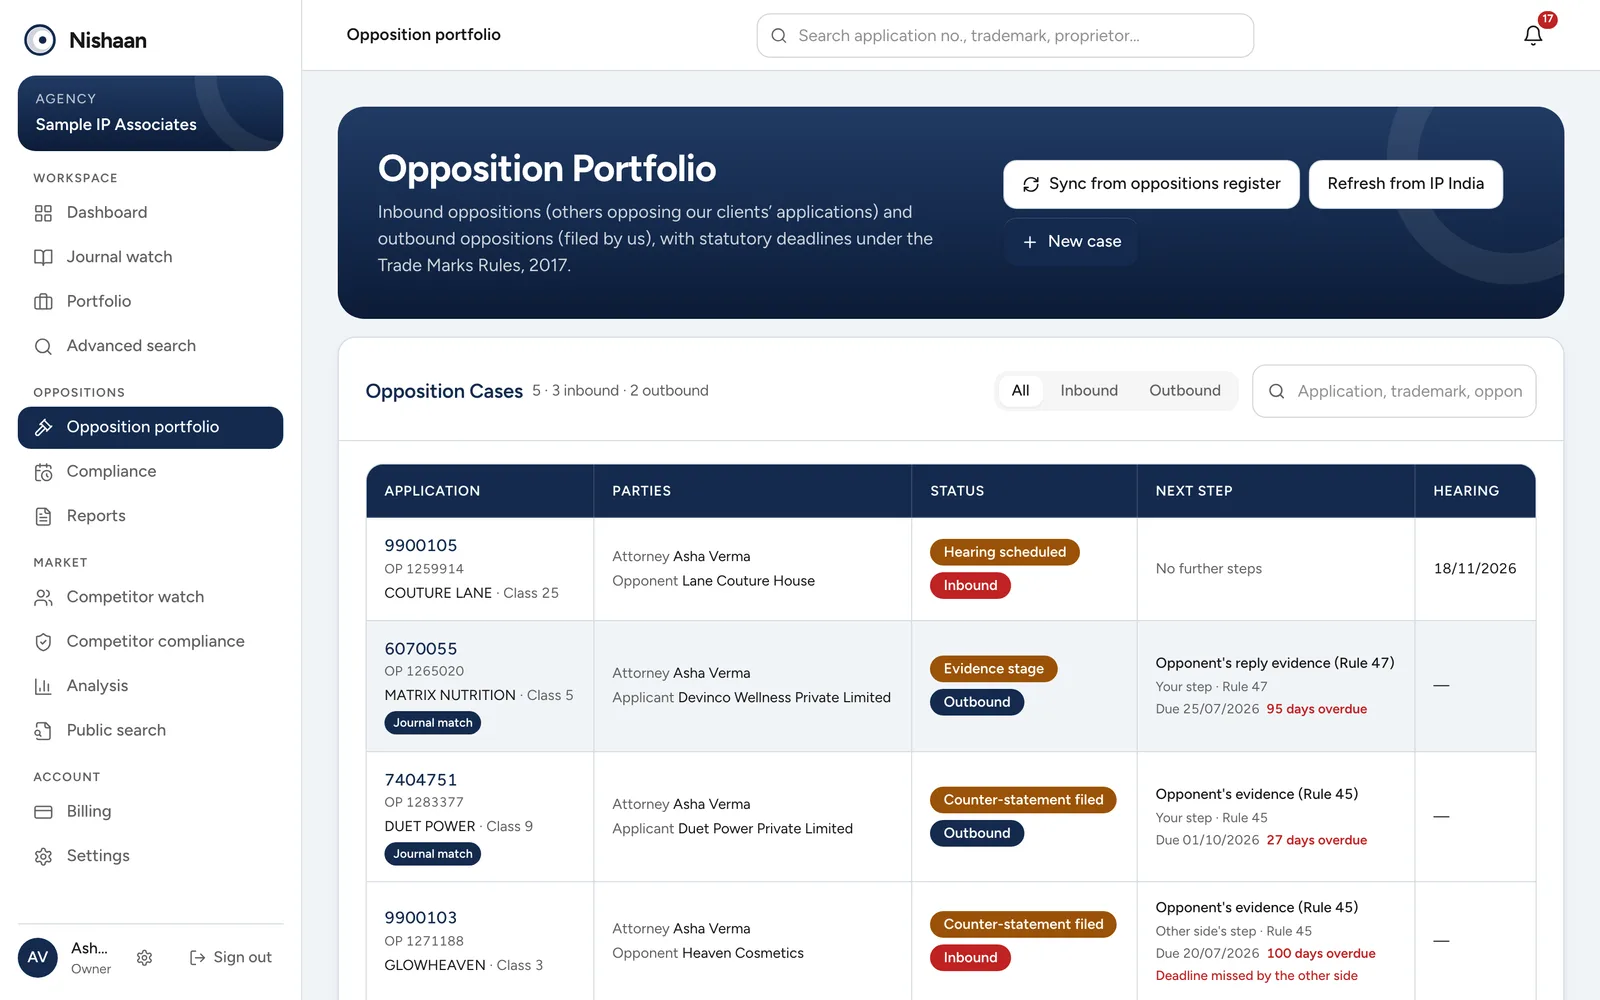Filter cases by Inbound tab
This screenshot has width=1600, height=1000.
1089,391
